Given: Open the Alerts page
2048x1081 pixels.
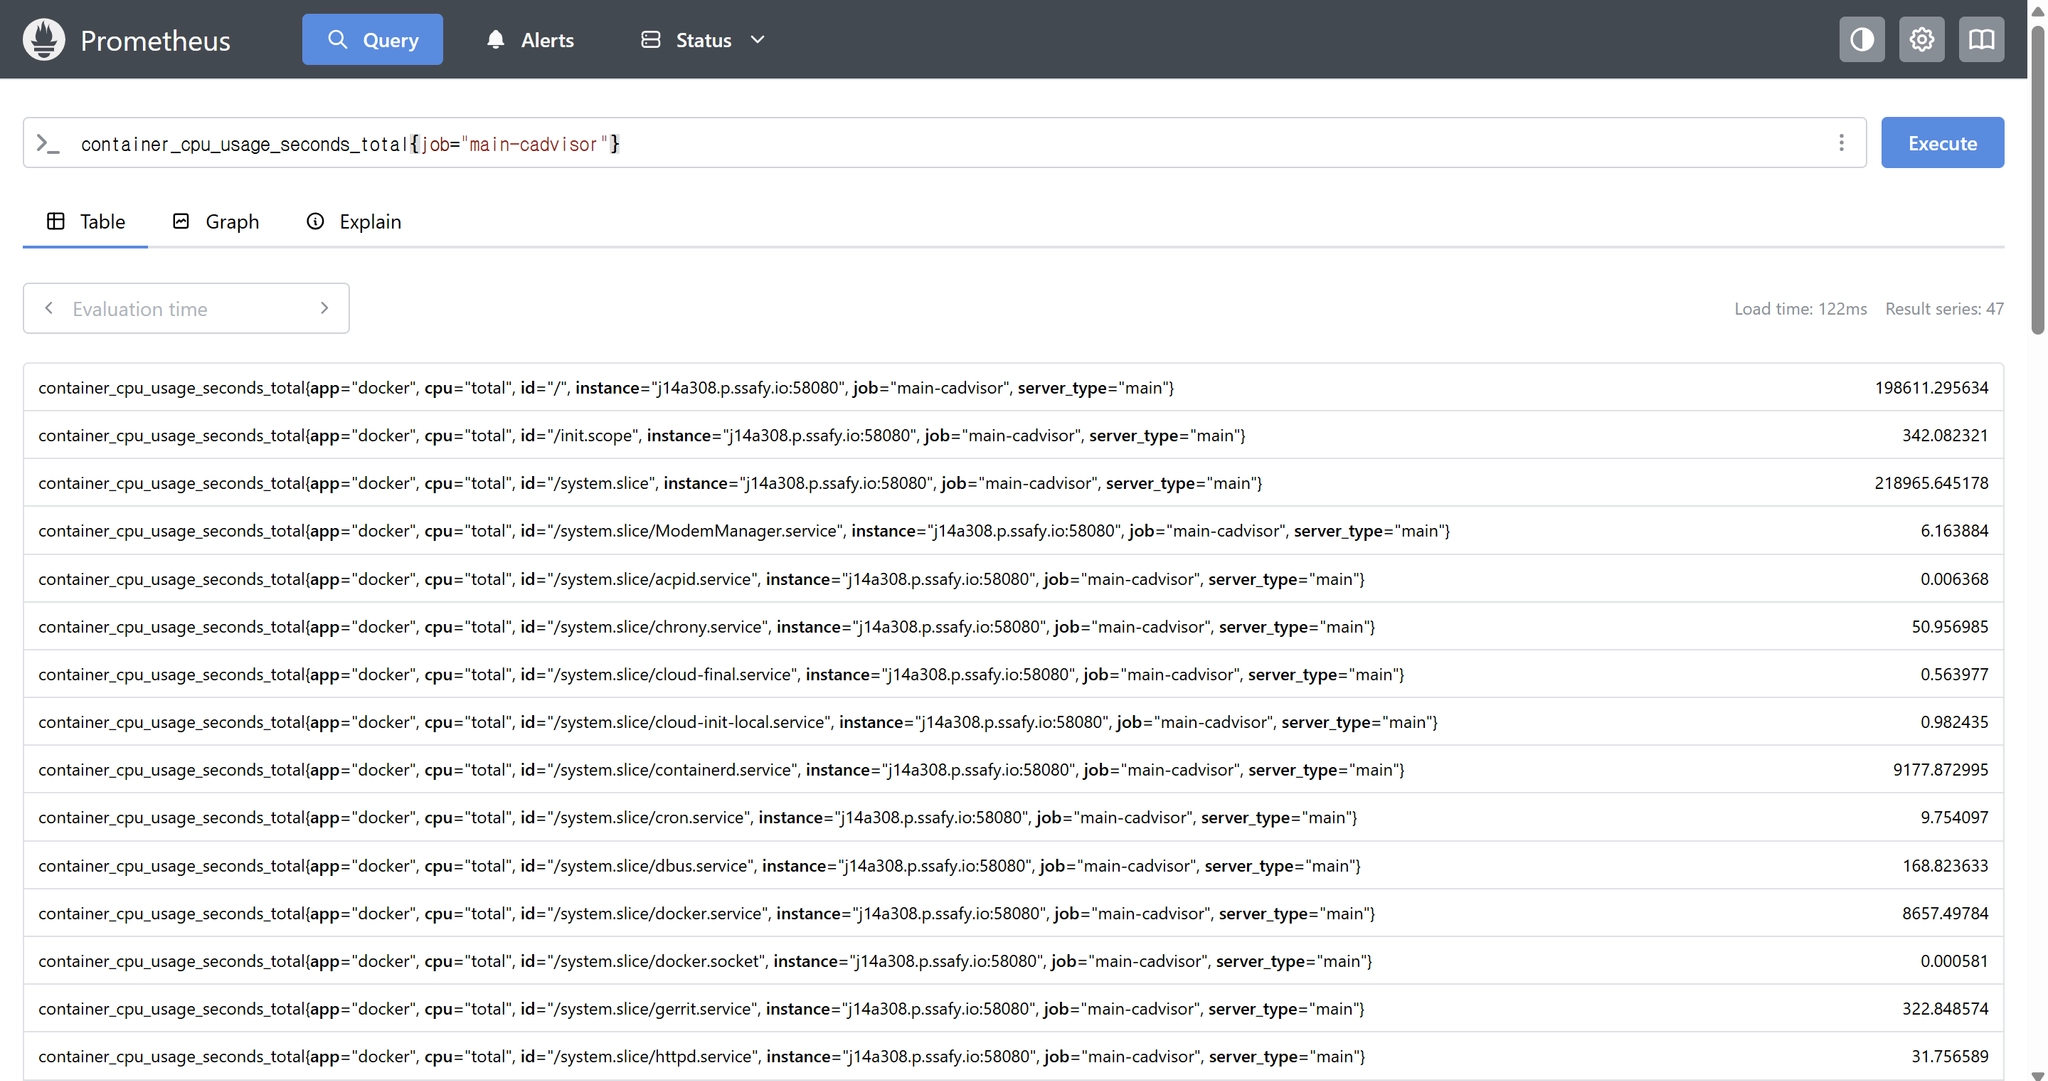Looking at the screenshot, I should pos(530,40).
